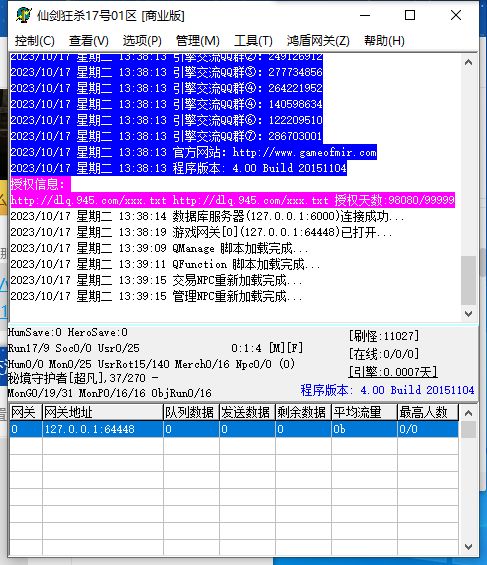
Task: Maximize the window
Action: click(410, 15)
